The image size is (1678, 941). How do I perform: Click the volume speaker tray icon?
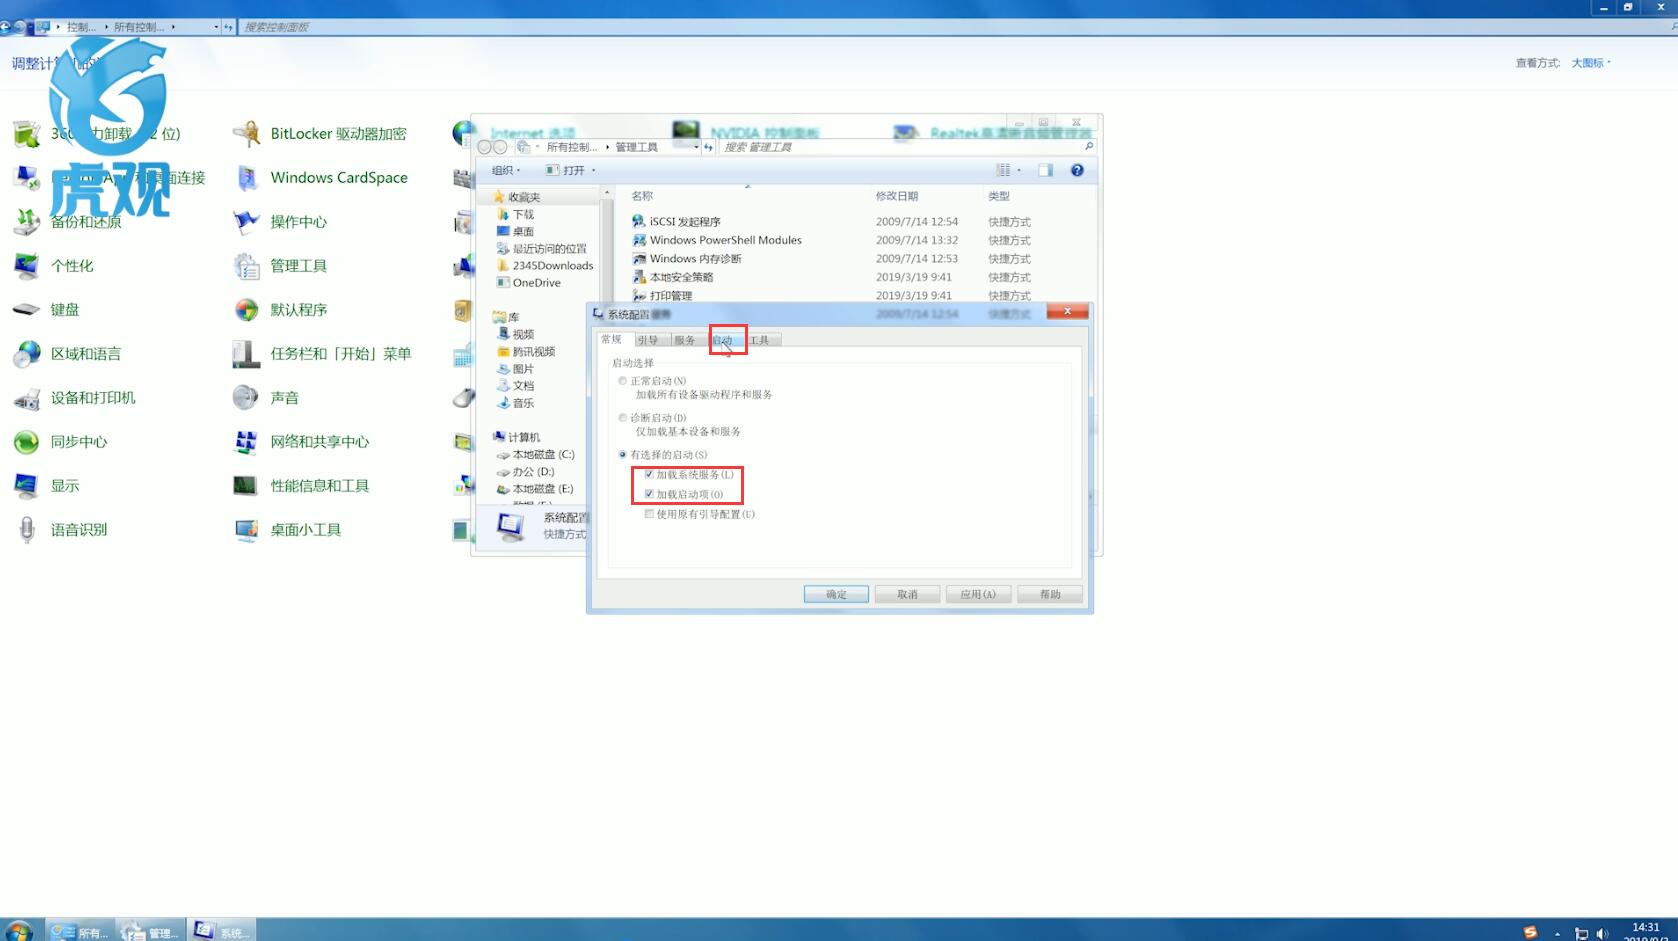coord(1602,933)
